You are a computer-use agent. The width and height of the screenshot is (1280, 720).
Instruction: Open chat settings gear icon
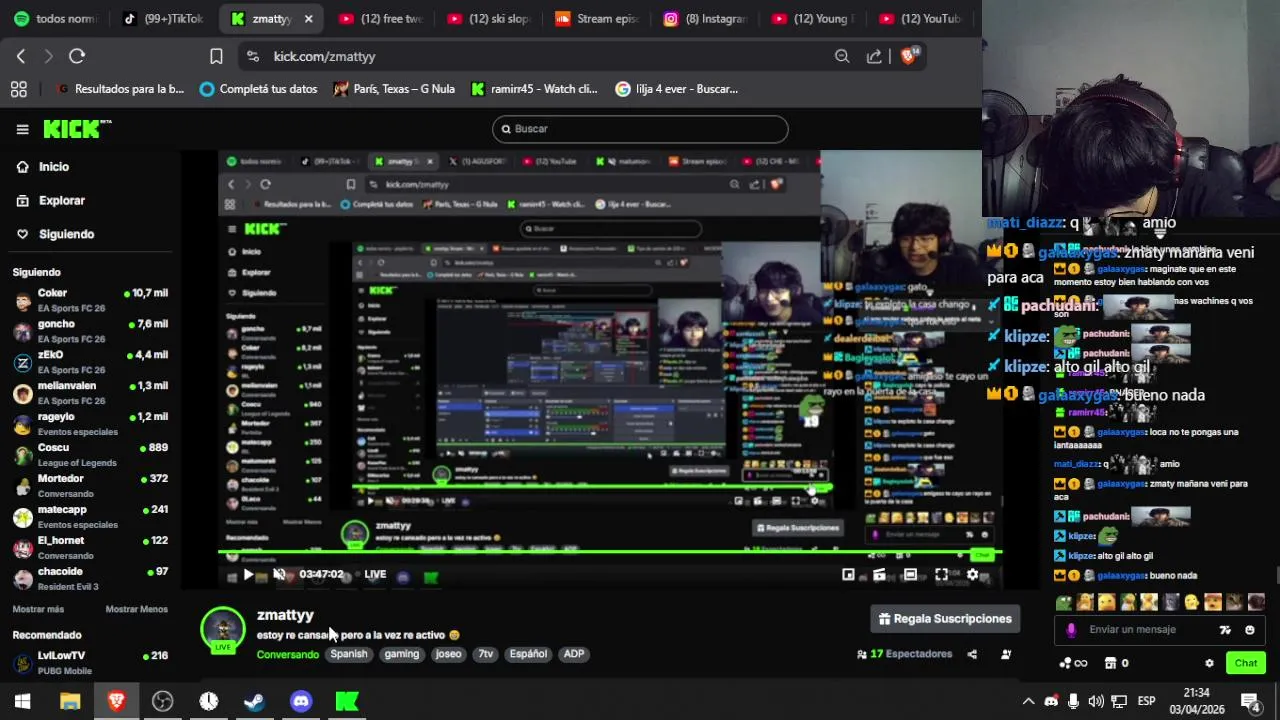[1209, 663]
